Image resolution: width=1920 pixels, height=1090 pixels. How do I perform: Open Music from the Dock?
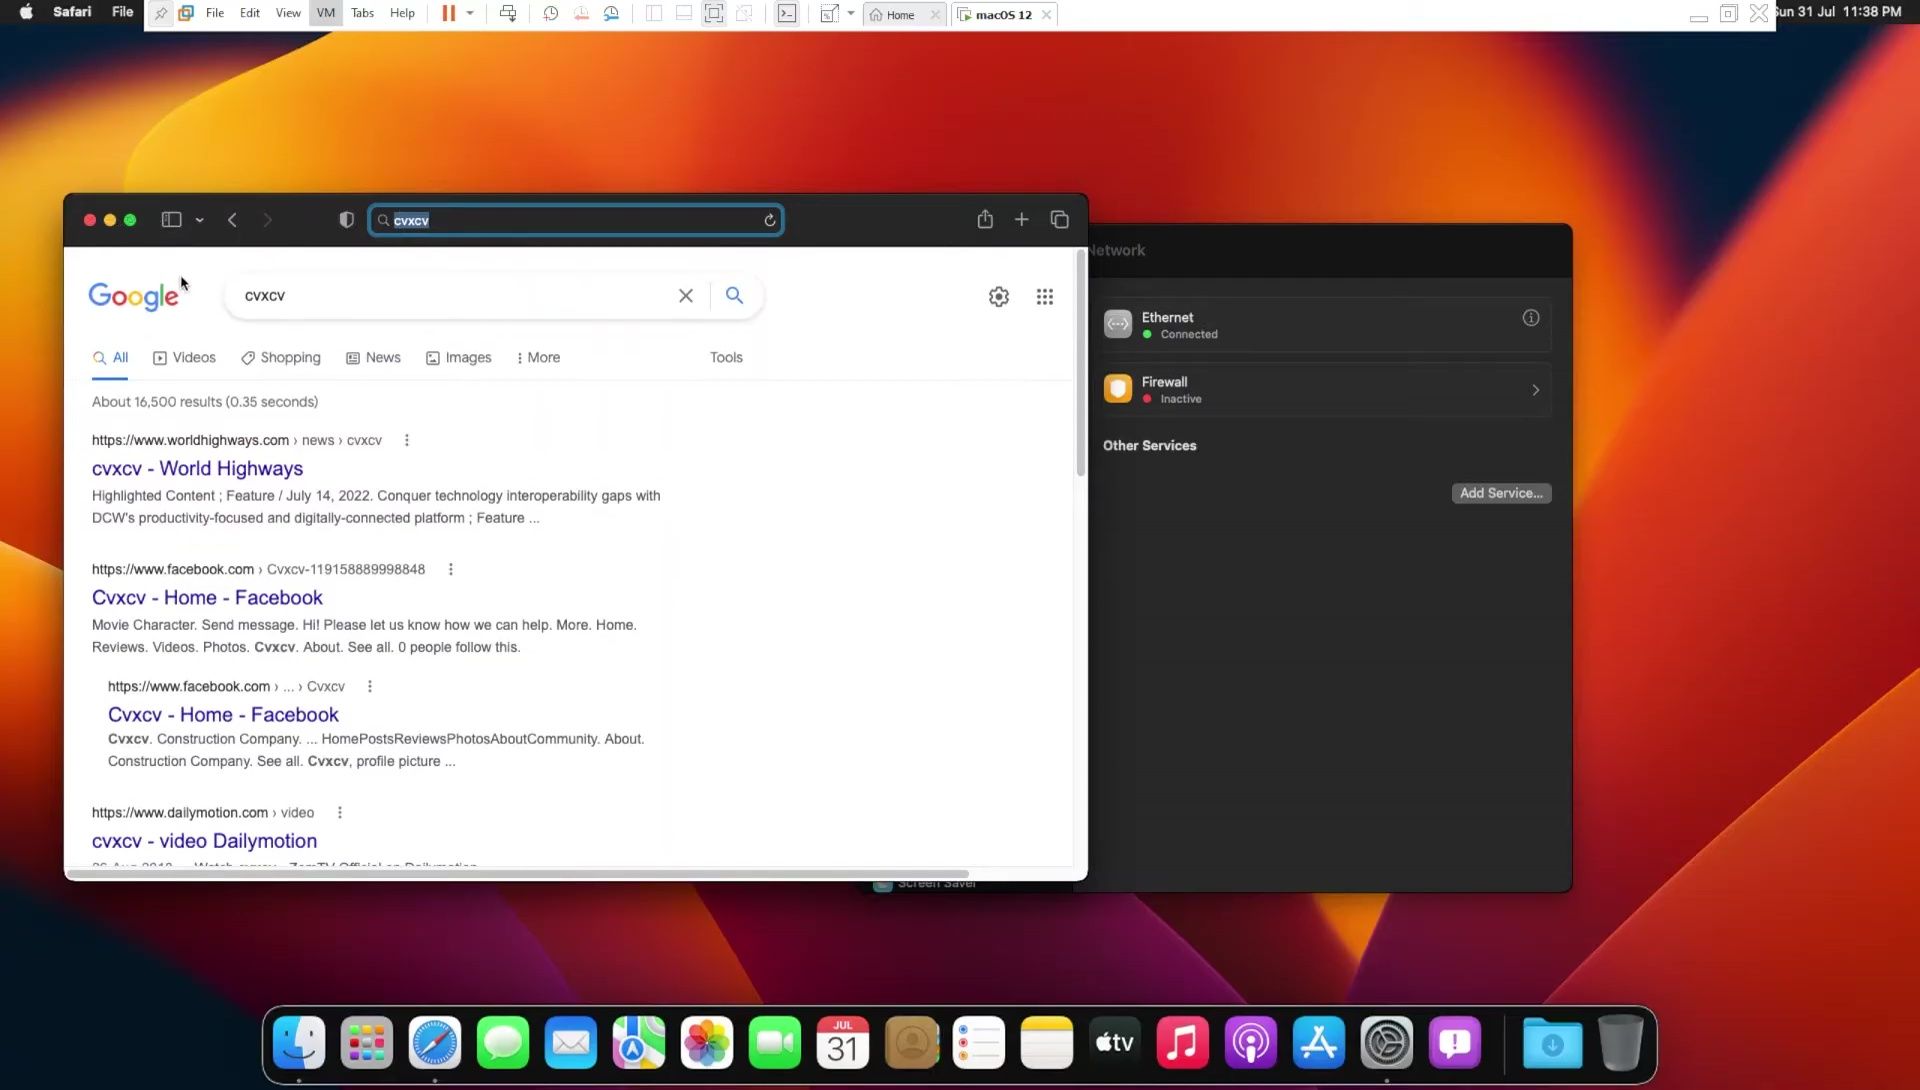(x=1183, y=1044)
